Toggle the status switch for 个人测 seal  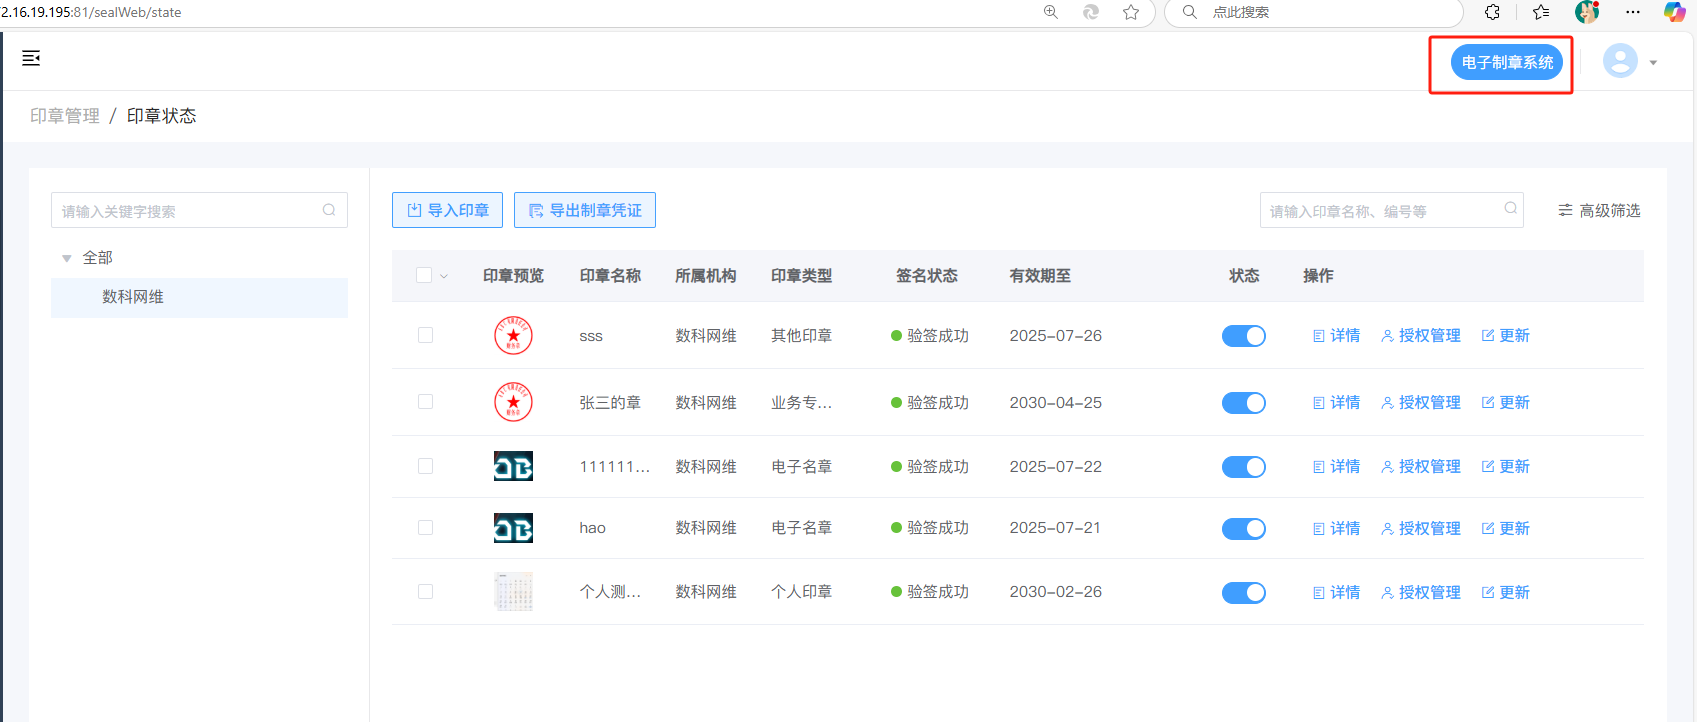pyautogui.click(x=1244, y=593)
